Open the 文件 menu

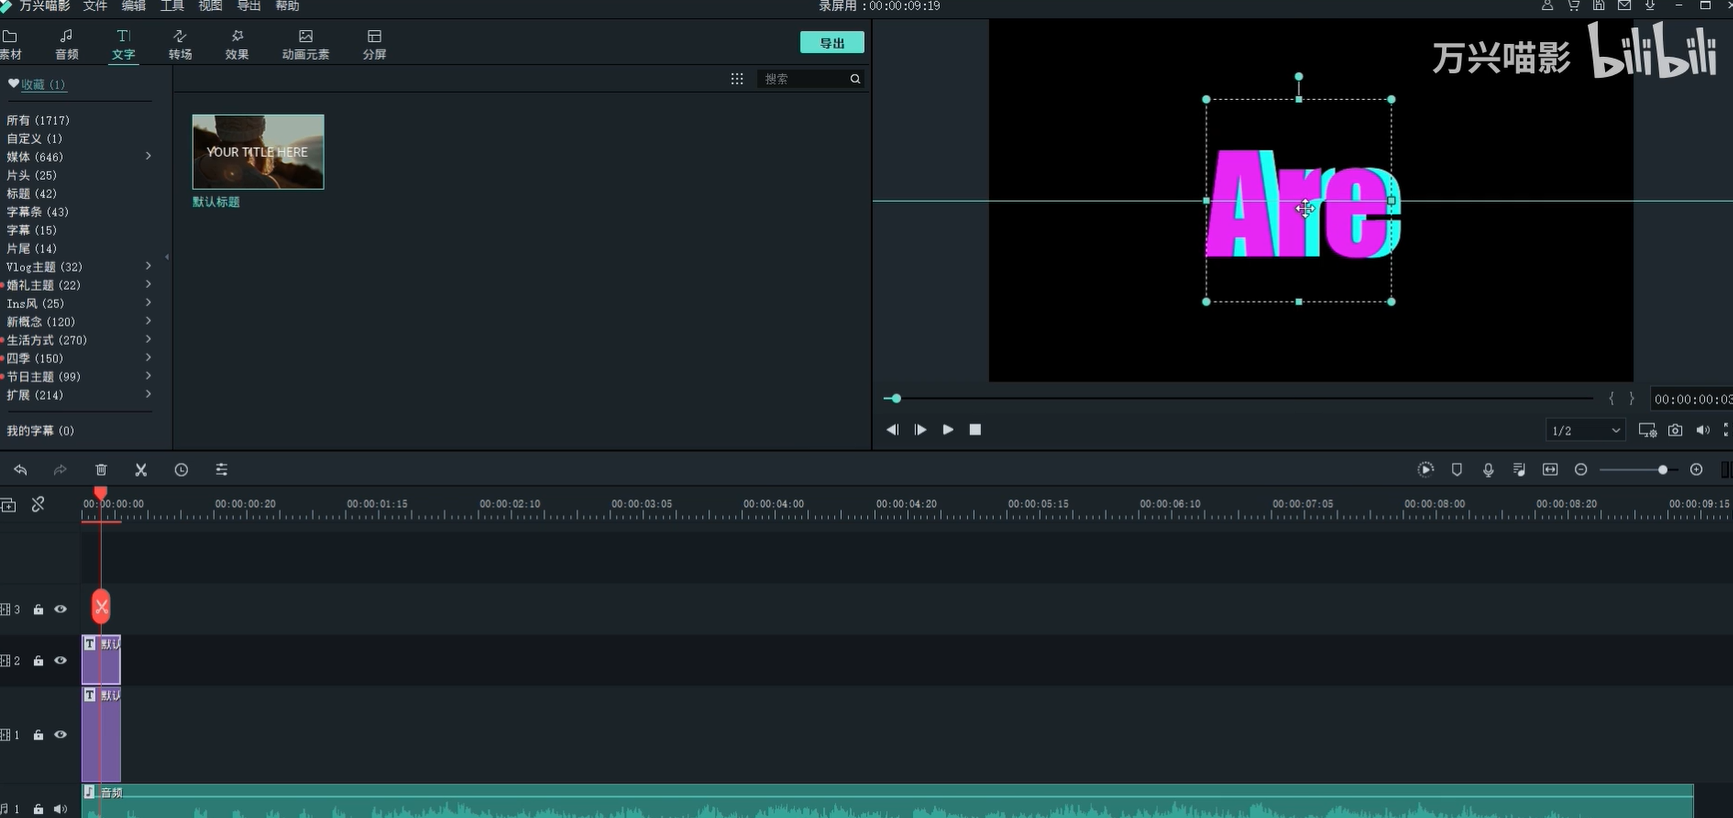point(95,6)
